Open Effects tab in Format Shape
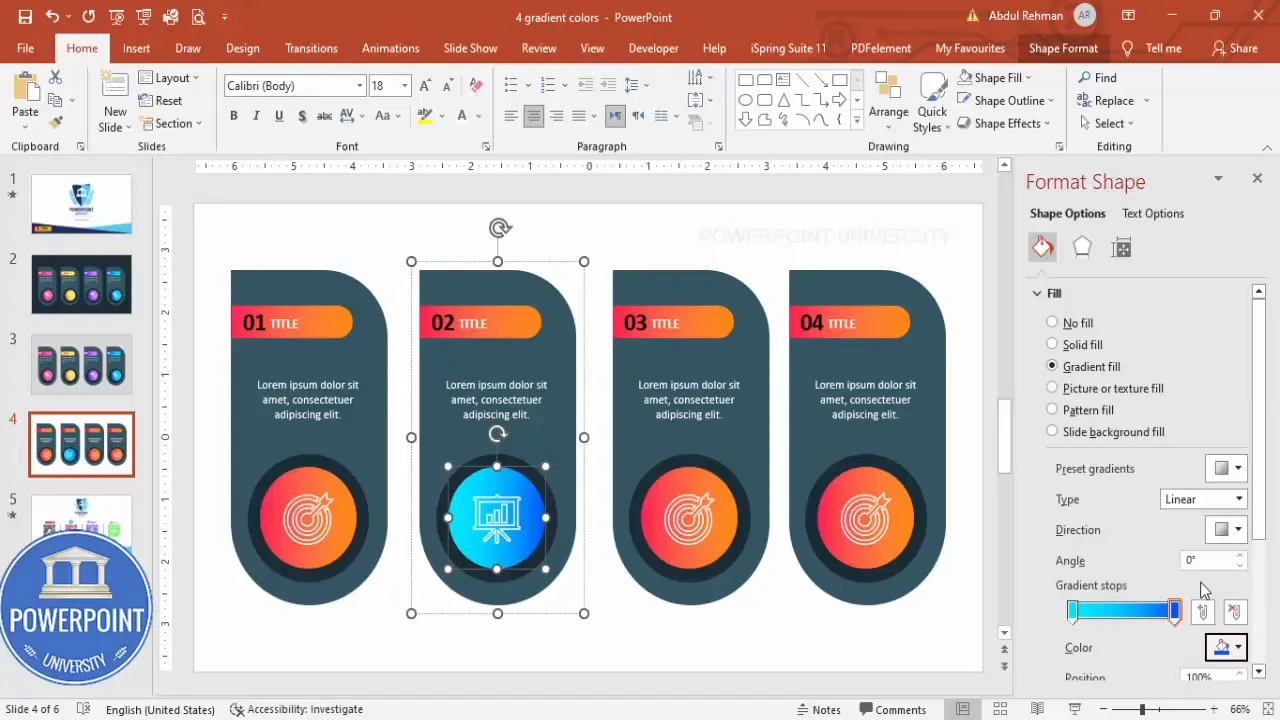 (1082, 247)
